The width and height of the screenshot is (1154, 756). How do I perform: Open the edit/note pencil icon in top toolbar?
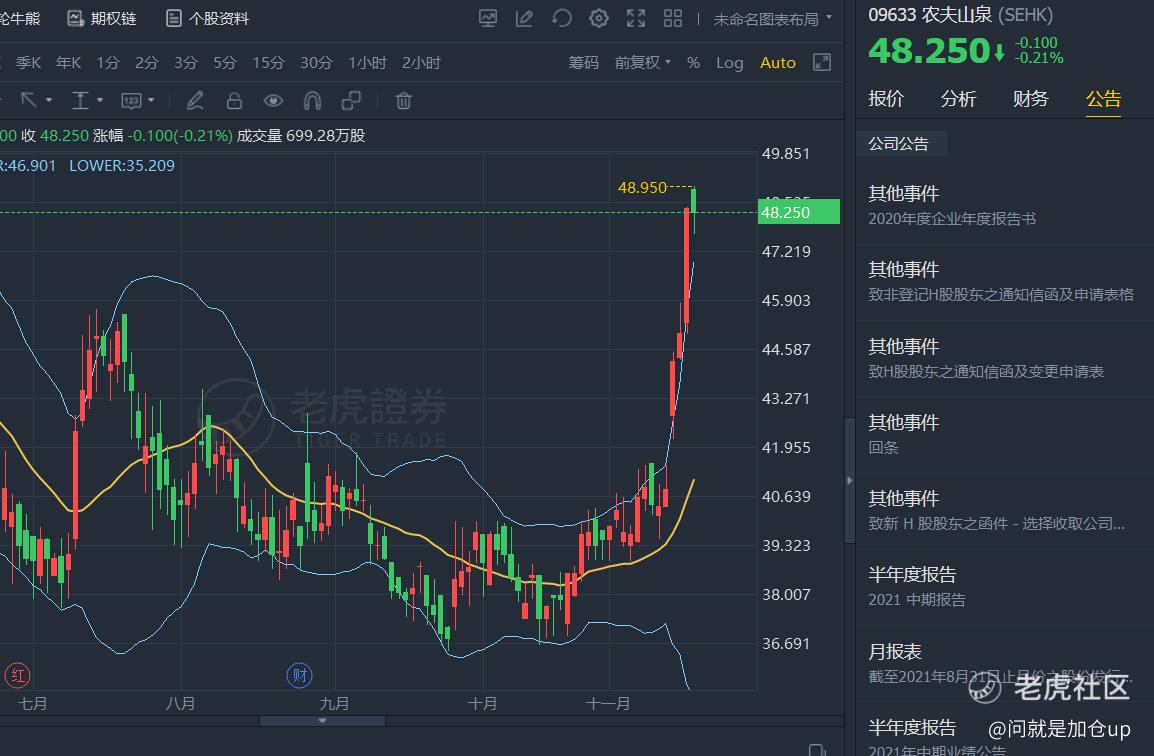click(524, 18)
